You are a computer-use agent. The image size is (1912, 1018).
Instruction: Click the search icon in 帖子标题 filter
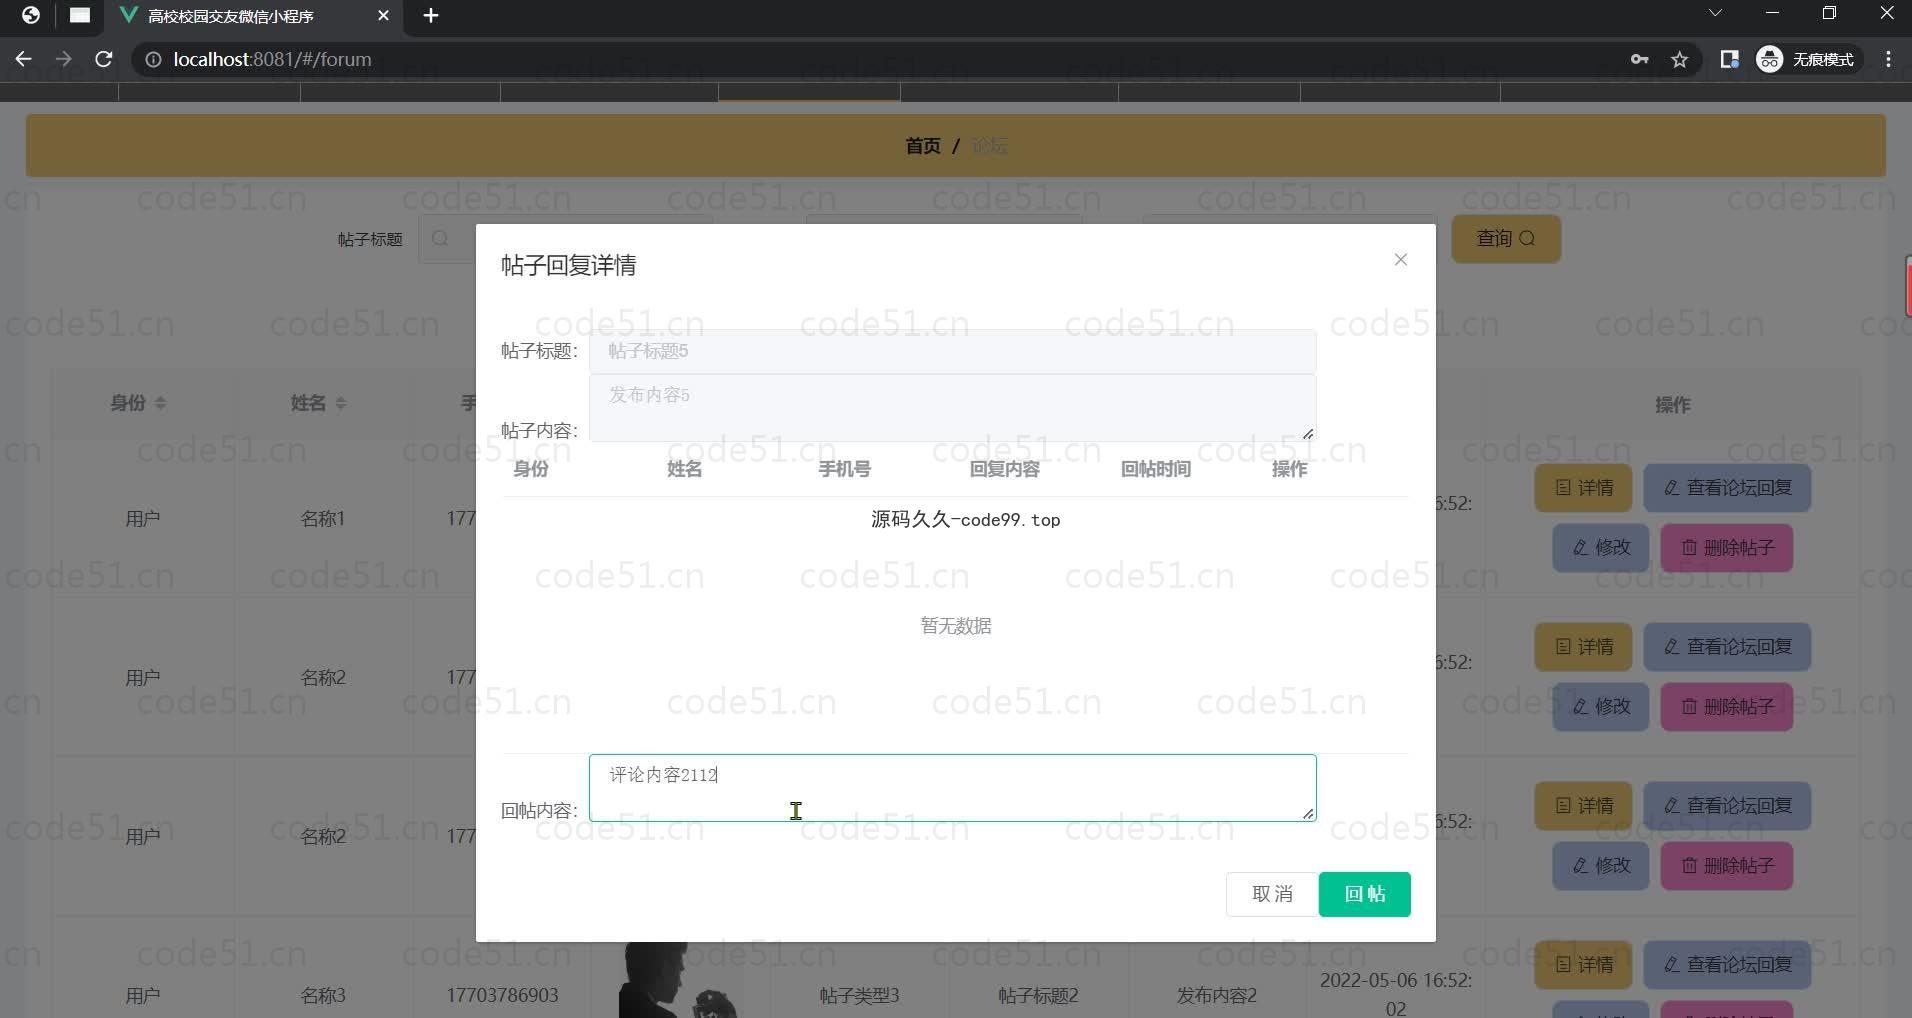point(440,239)
